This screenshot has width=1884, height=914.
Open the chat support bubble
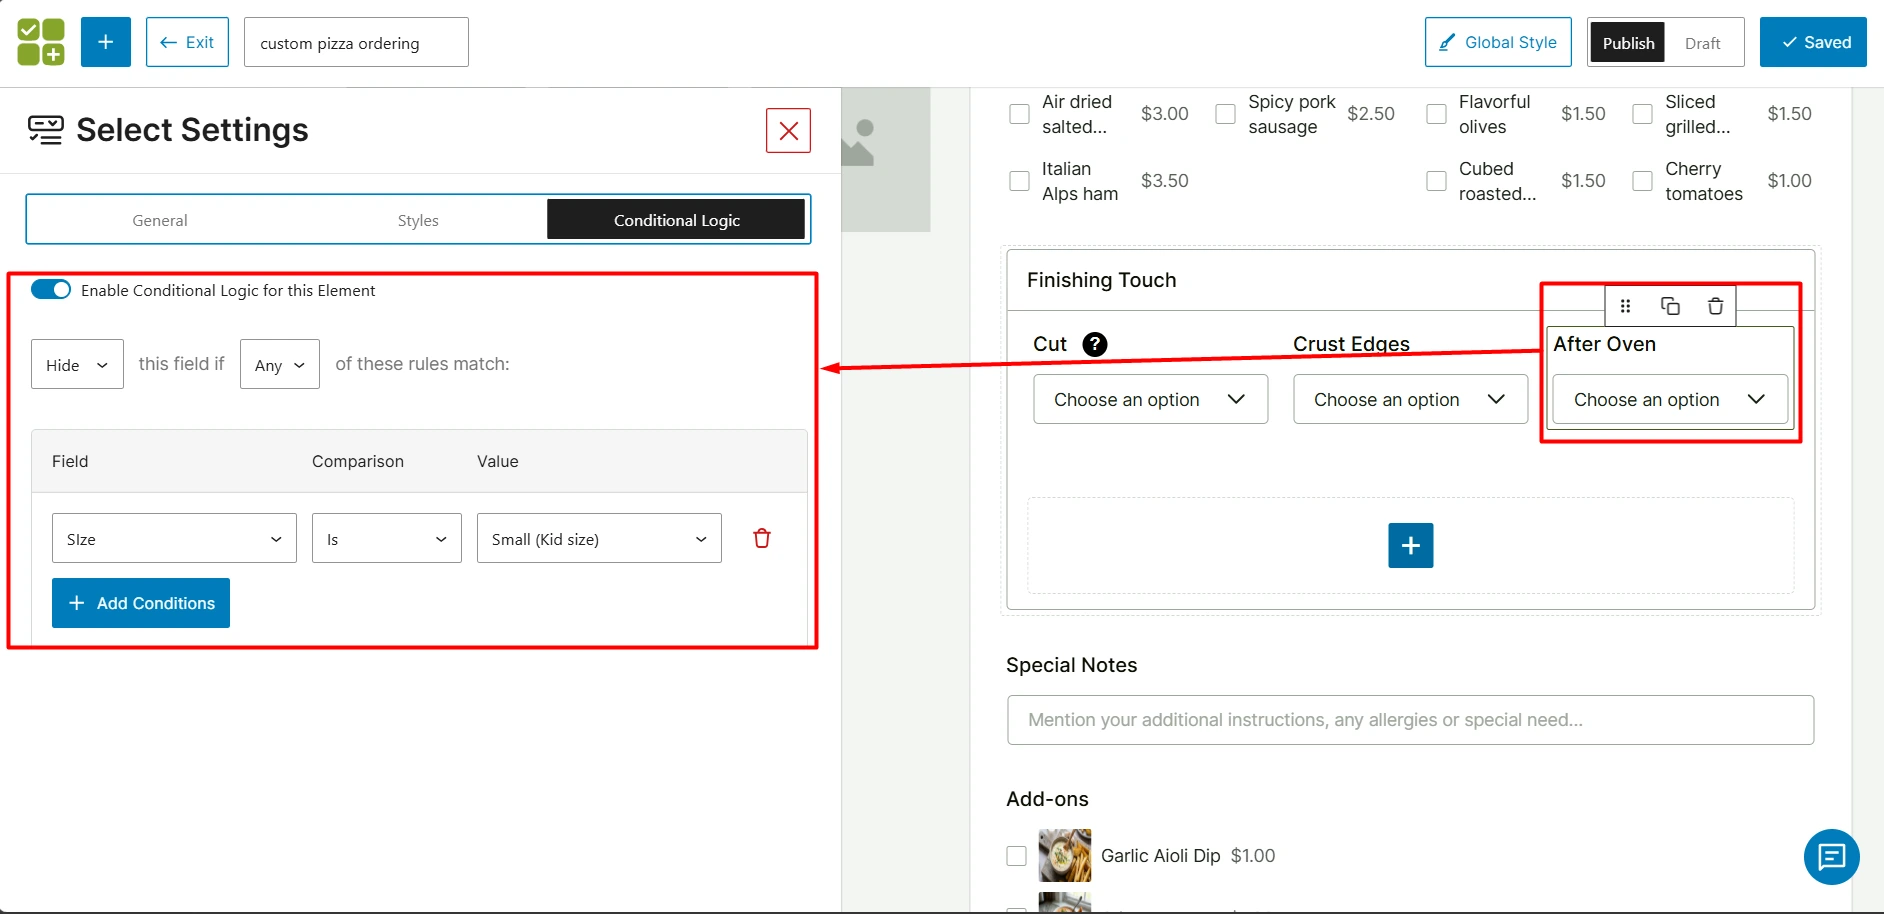[1831, 857]
